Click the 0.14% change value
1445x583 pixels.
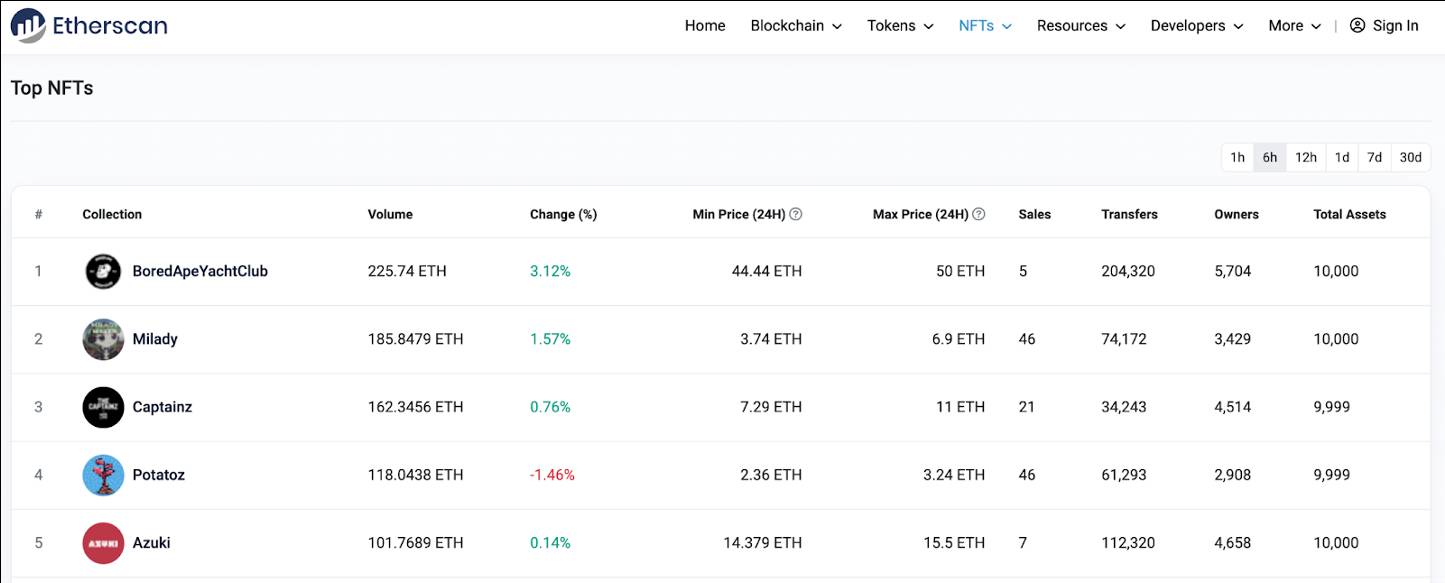(x=550, y=543)
